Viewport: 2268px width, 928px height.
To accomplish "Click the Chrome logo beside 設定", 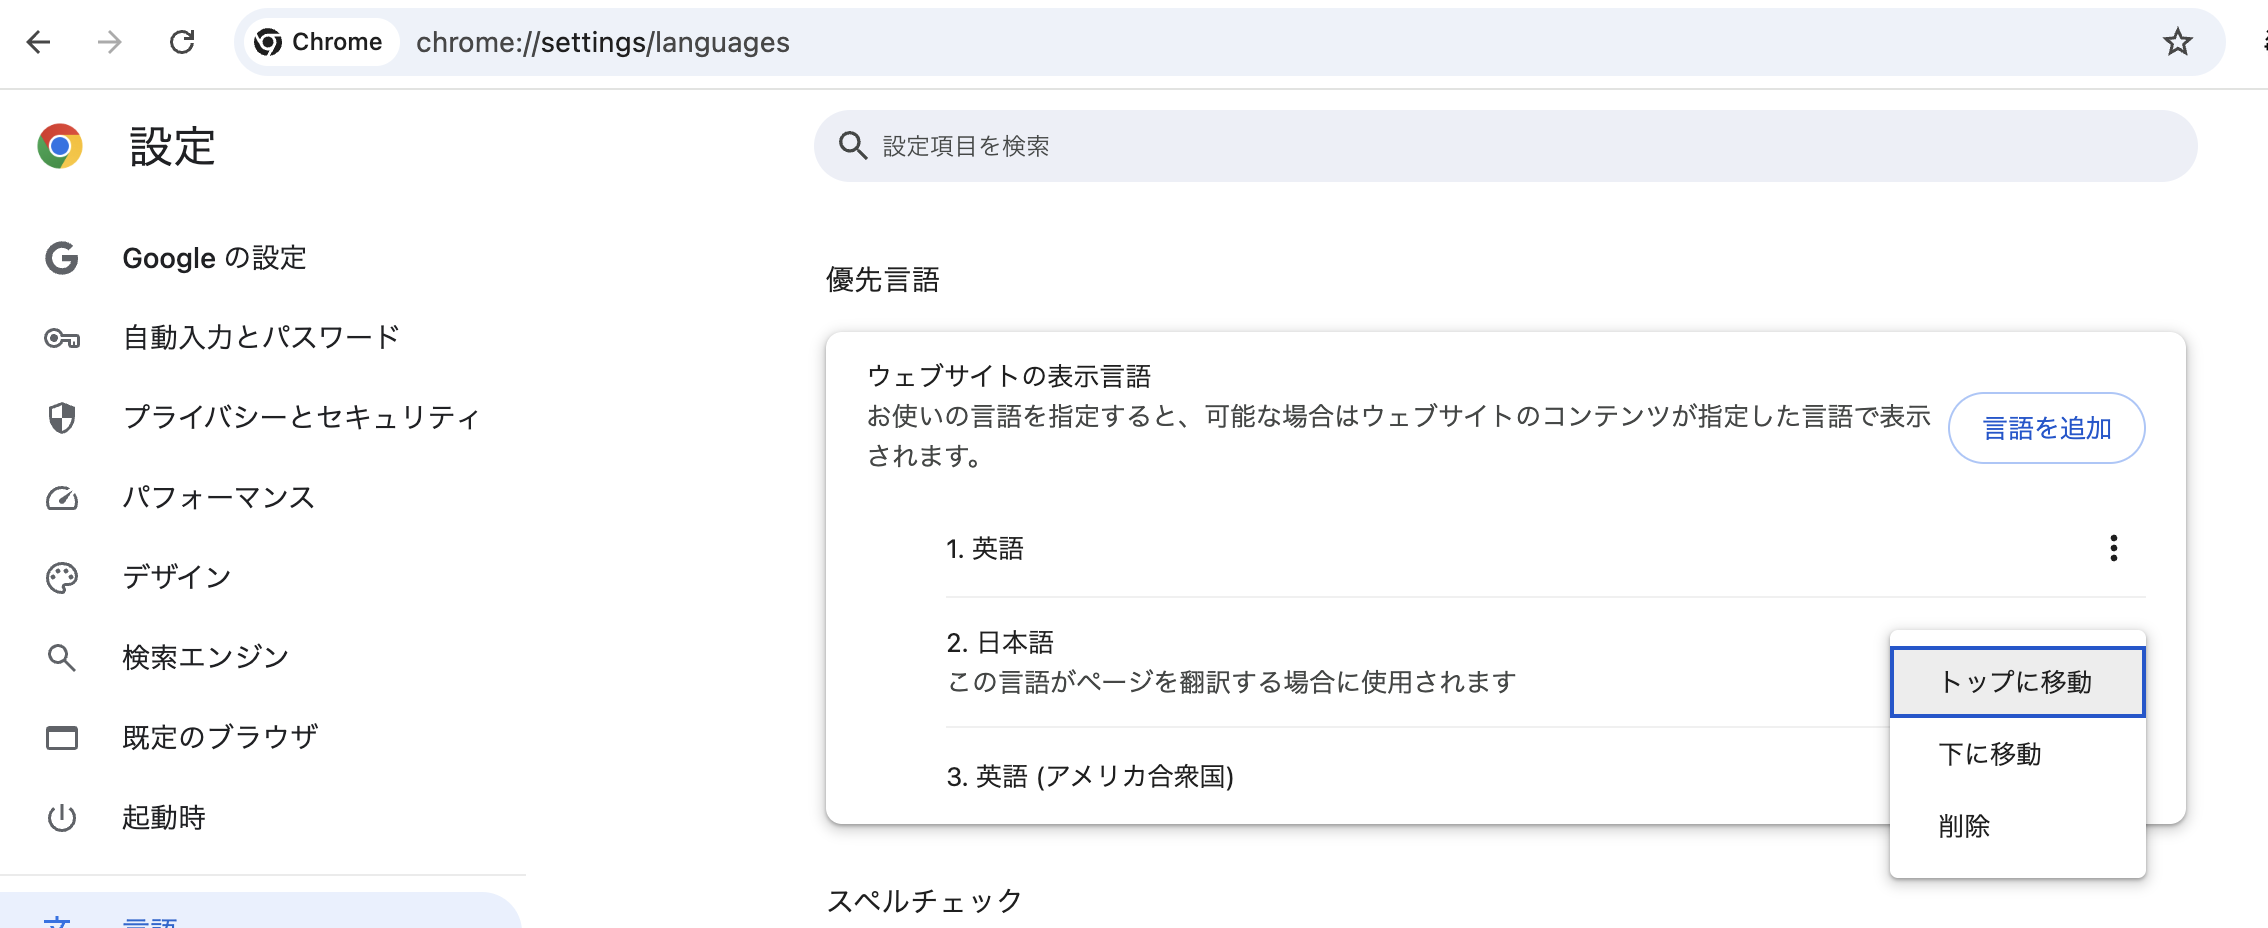I will 60,147.
